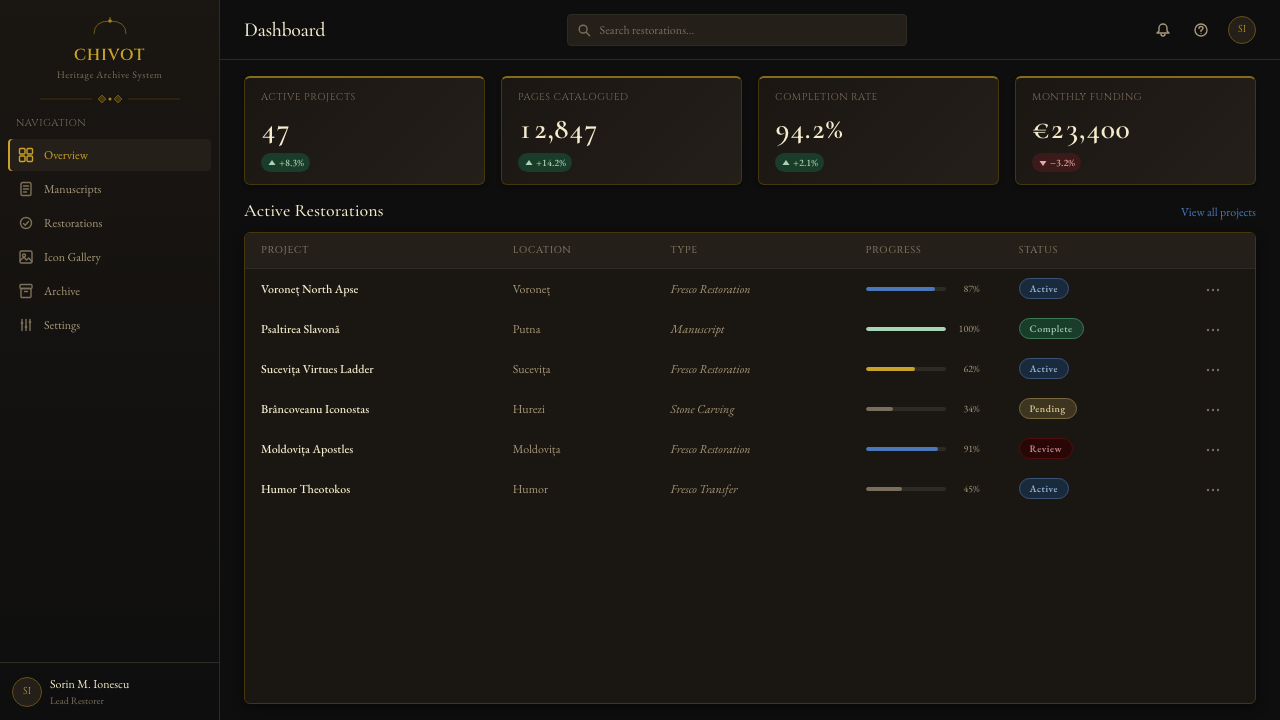Viewport: 1280px width, 720px height.
Task: Click the Overview grid icon in the sidebar
Action: click(26, 155)
